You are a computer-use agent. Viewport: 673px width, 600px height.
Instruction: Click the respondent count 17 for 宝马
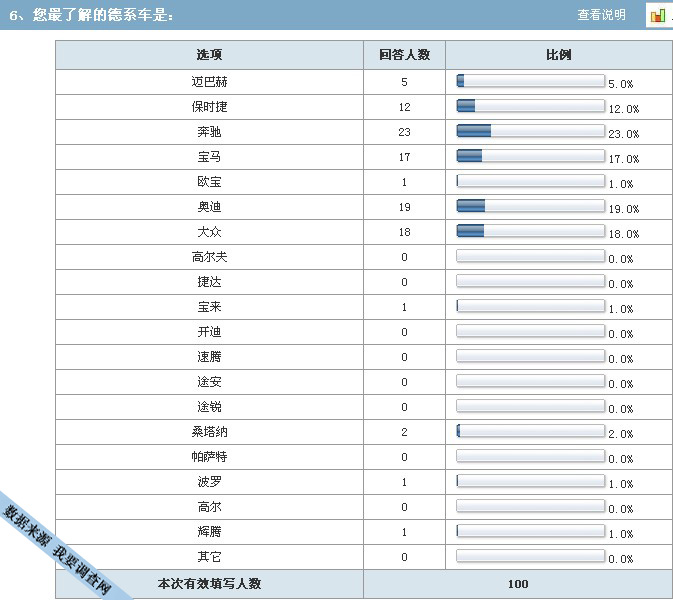tap(404, 157)
